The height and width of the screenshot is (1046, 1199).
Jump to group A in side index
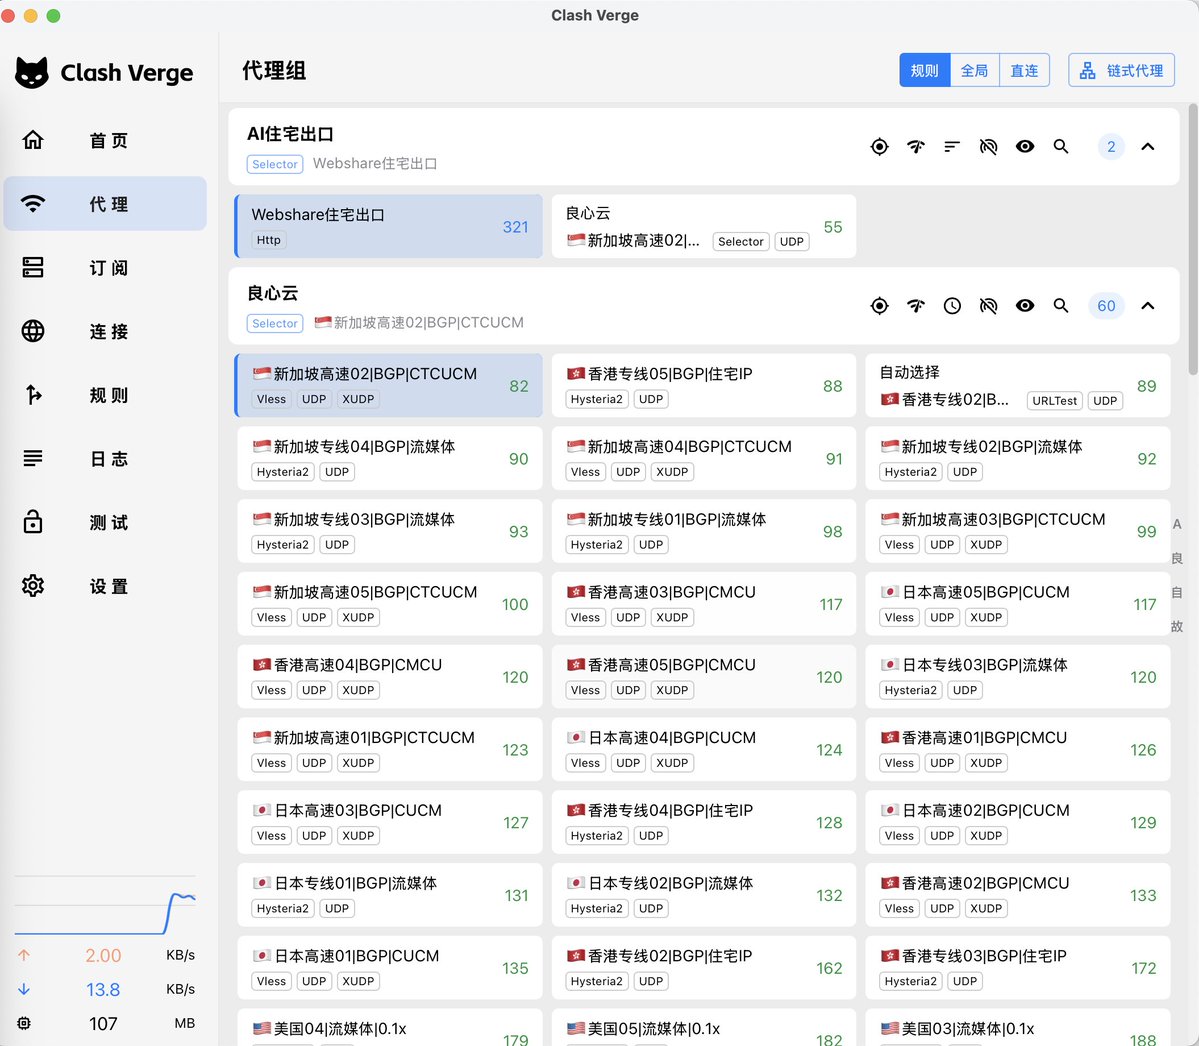coord(1177,525)
